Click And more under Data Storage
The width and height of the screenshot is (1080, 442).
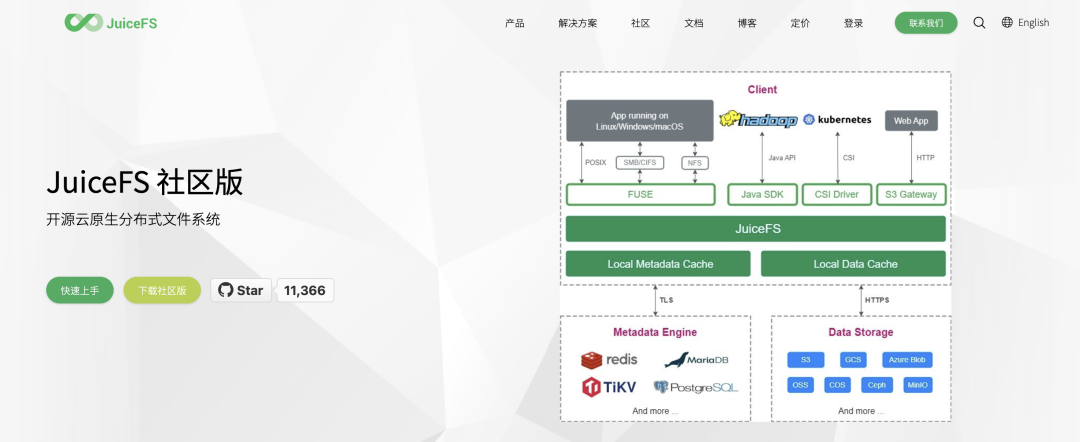pos(860,411)
